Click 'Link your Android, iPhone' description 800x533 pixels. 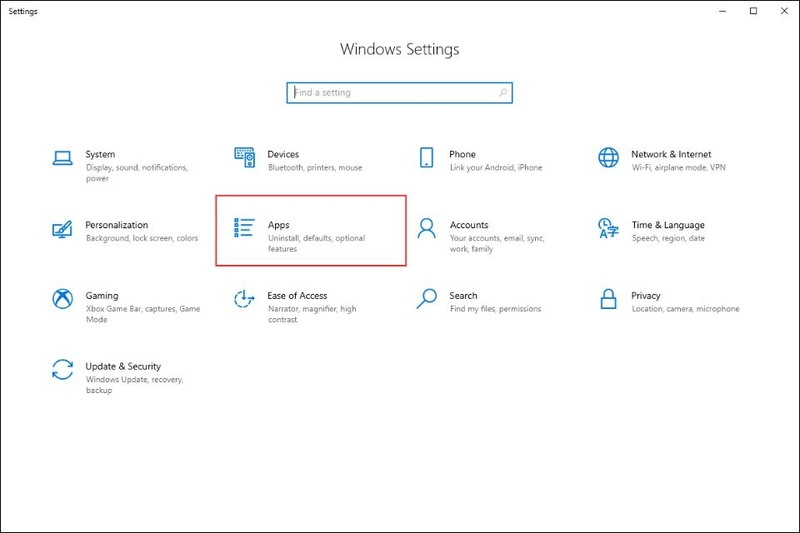click(496, 168)
